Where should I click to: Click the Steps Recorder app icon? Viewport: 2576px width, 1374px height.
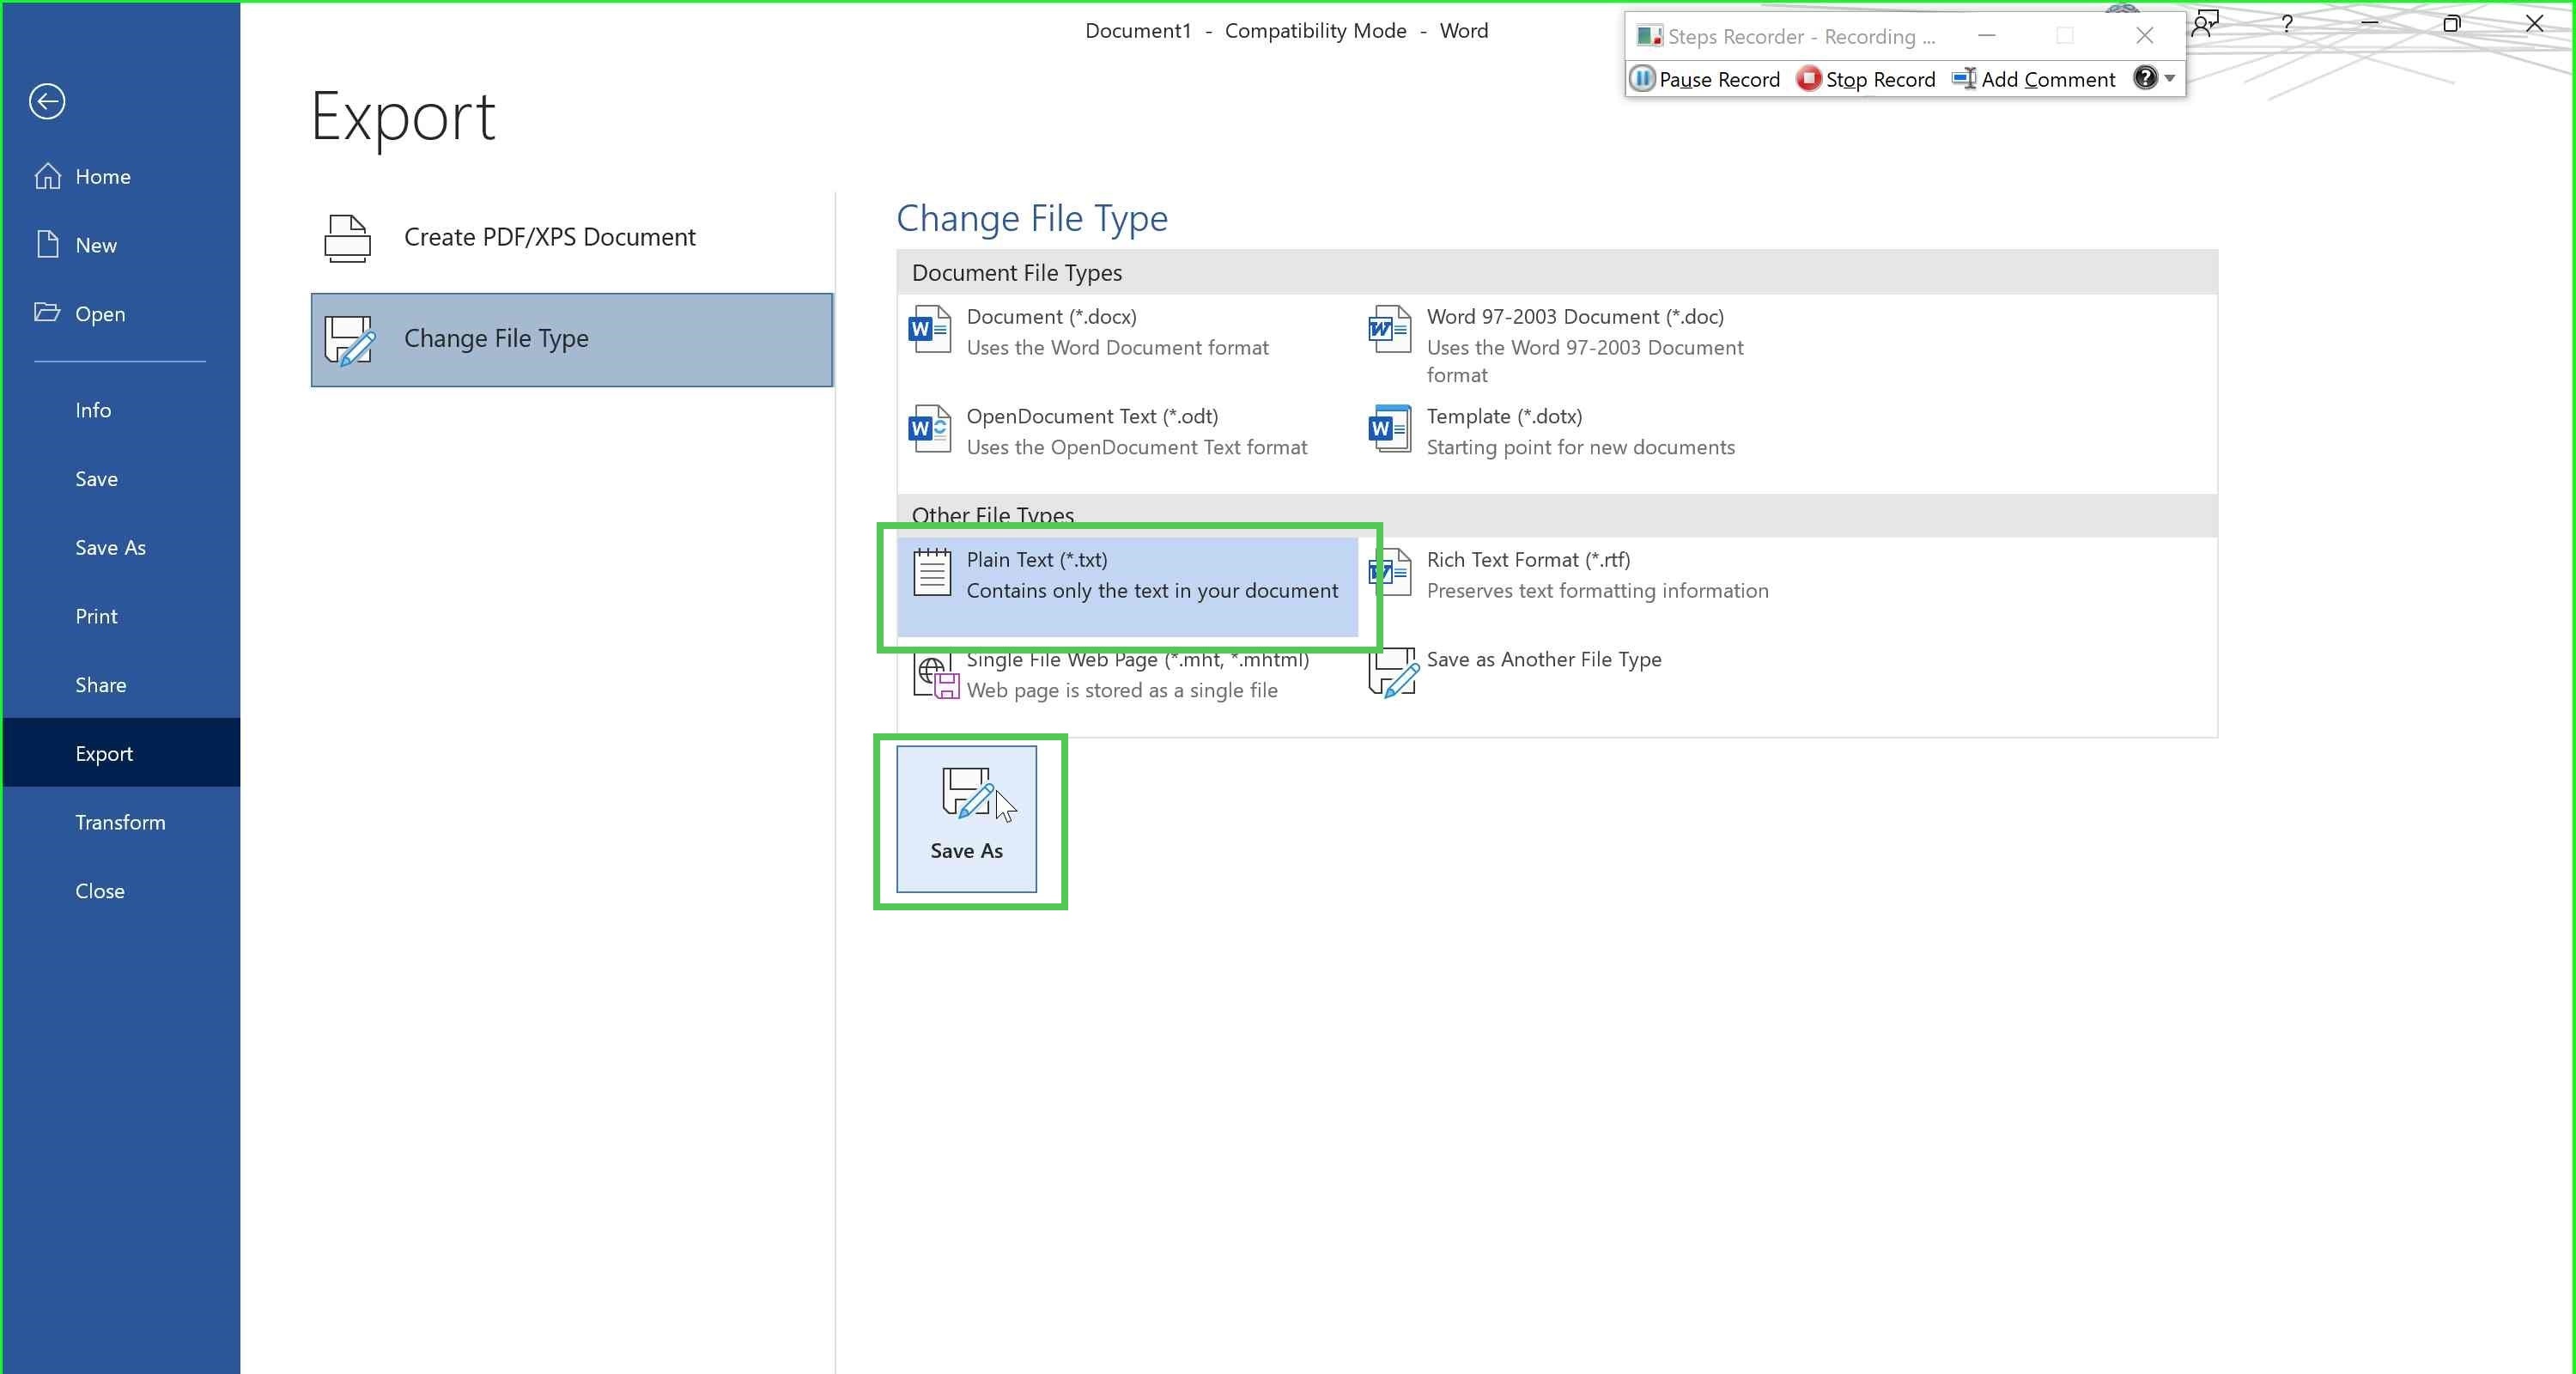tap(1649, 36)
